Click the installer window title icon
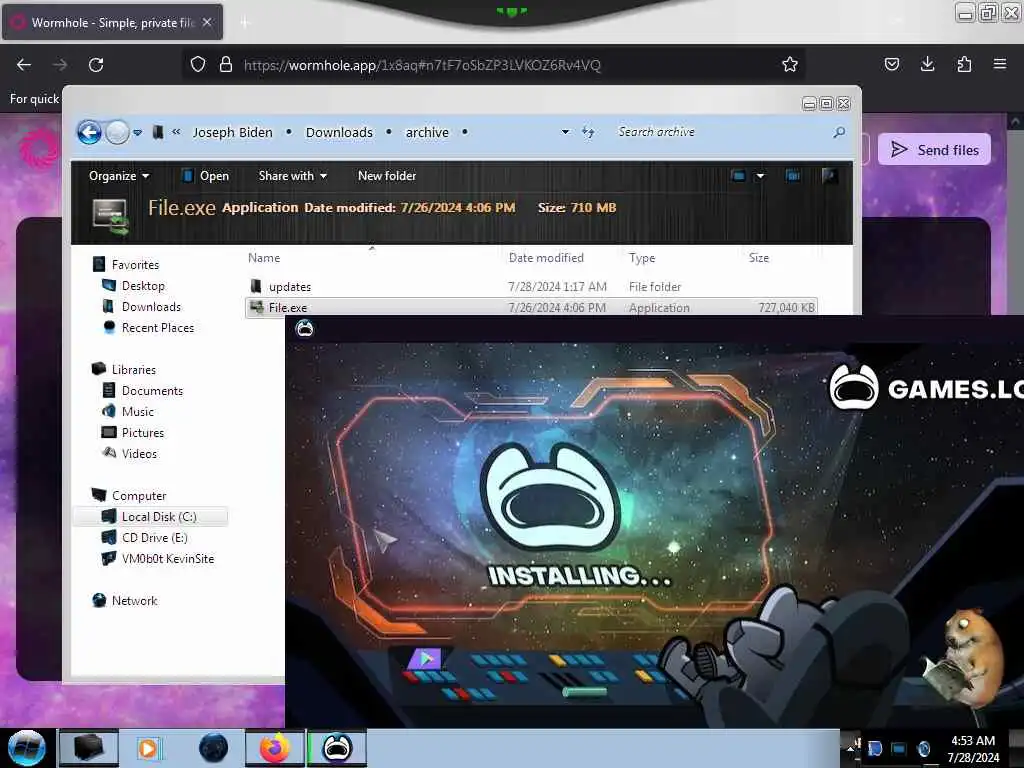 305,328
